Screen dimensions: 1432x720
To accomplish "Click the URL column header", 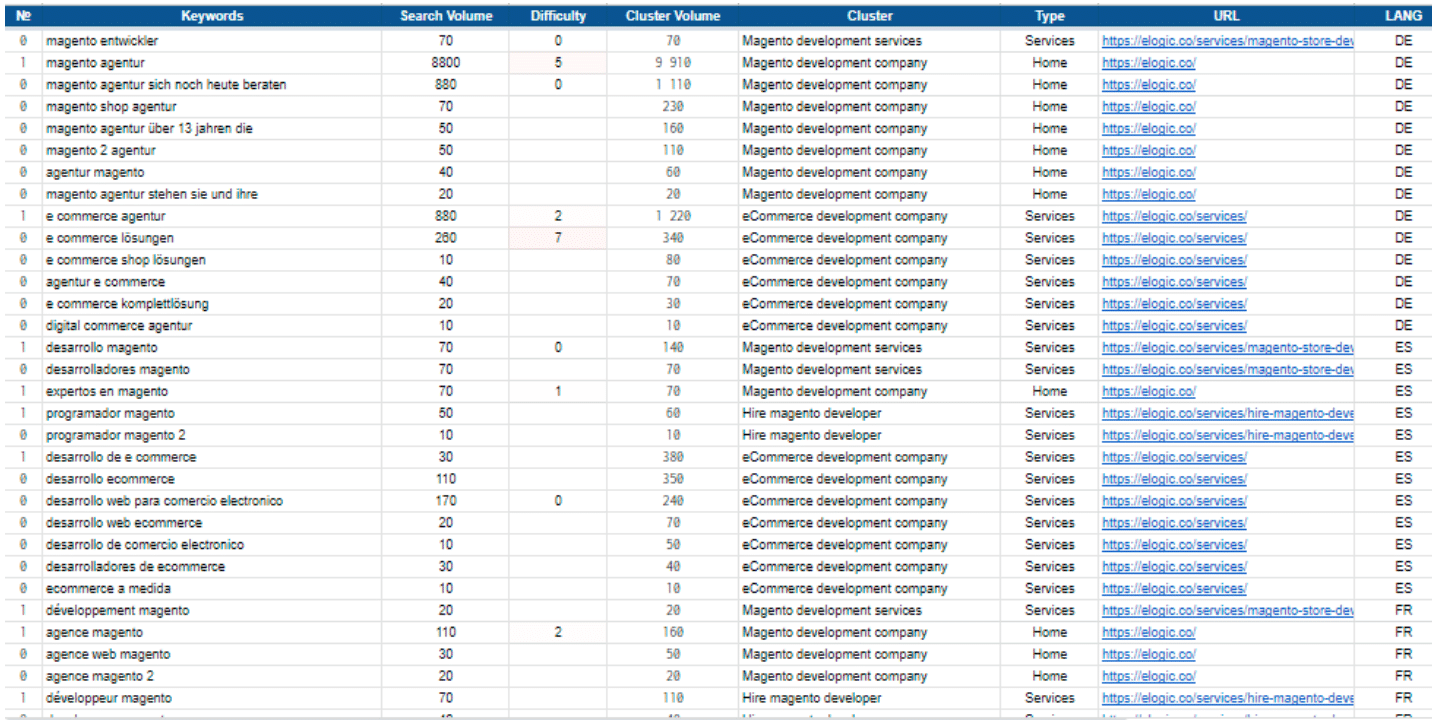I will 1227,16.
